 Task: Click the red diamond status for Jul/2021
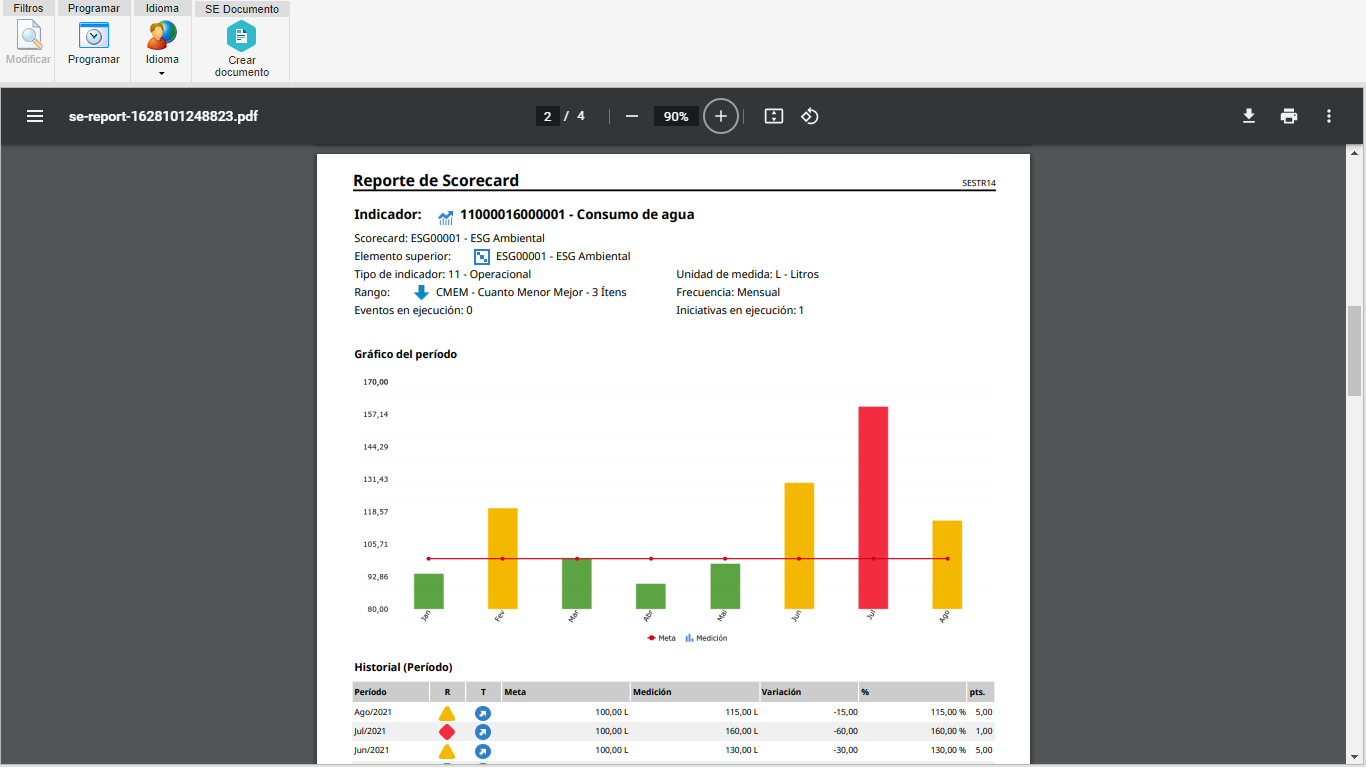pos(447,732)
